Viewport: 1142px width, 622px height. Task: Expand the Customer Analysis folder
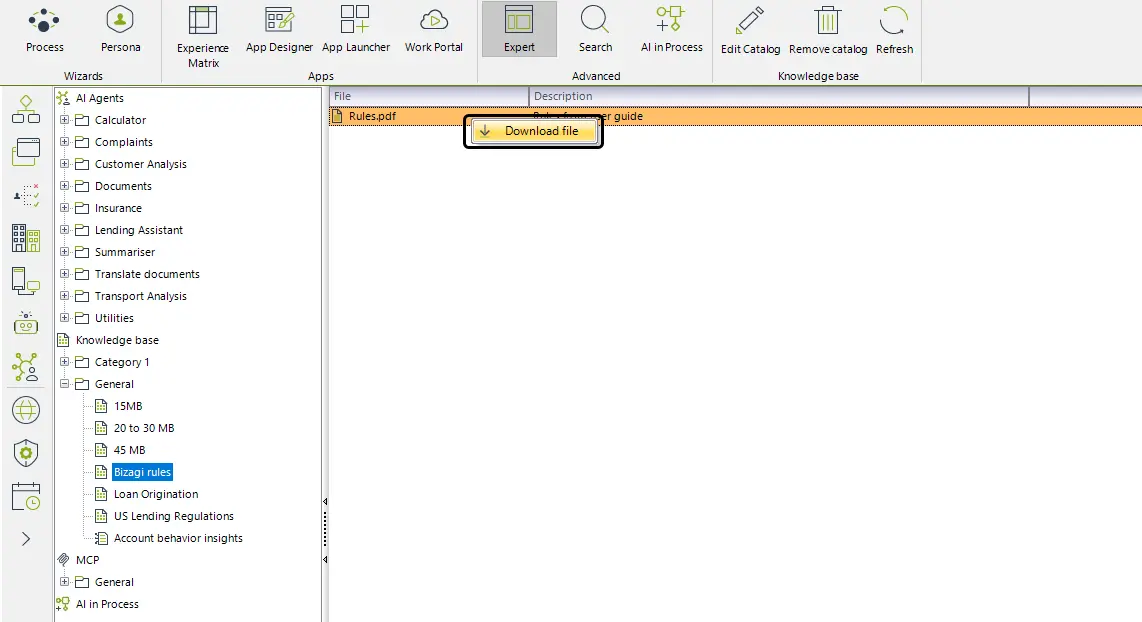(65, 164)
